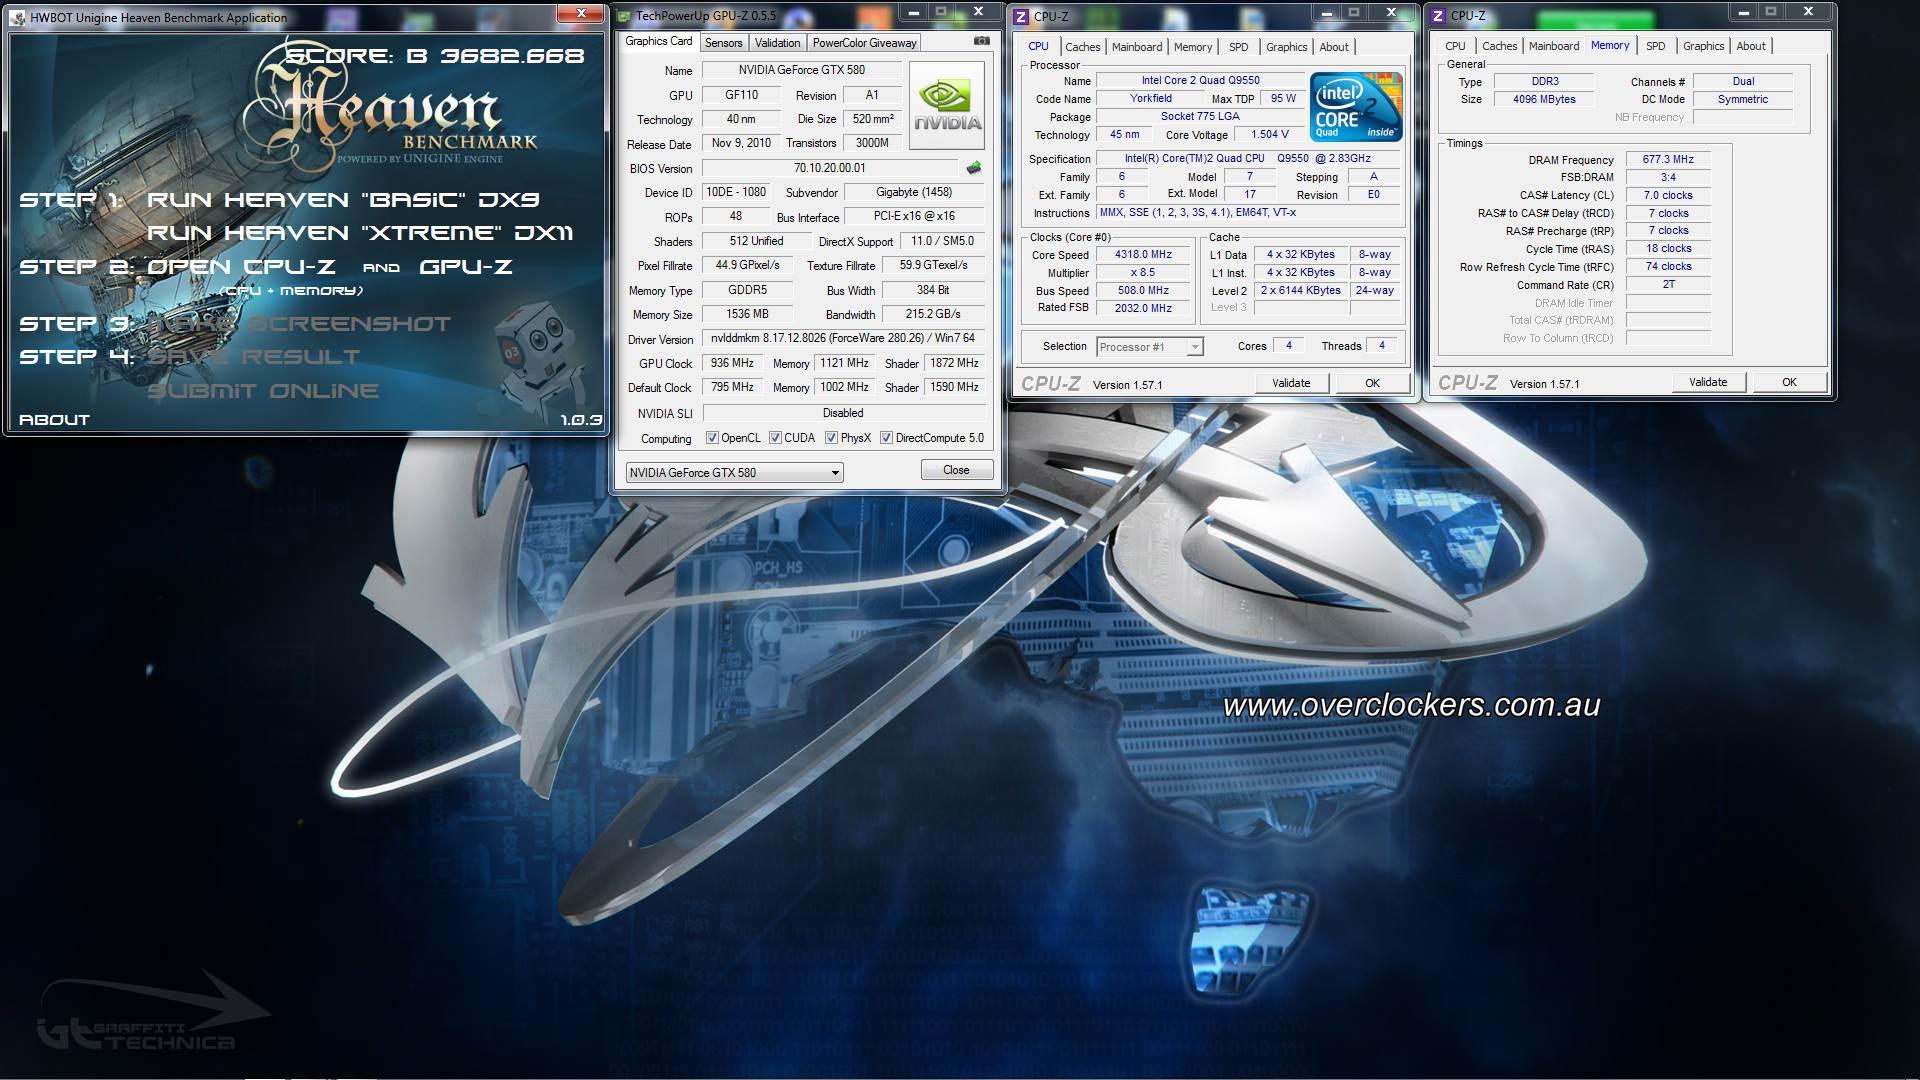Screen dimensions: 1920x1080
Task: Click the Core Voltage value 1.504 V
Action: click(x=1269, y=135)
